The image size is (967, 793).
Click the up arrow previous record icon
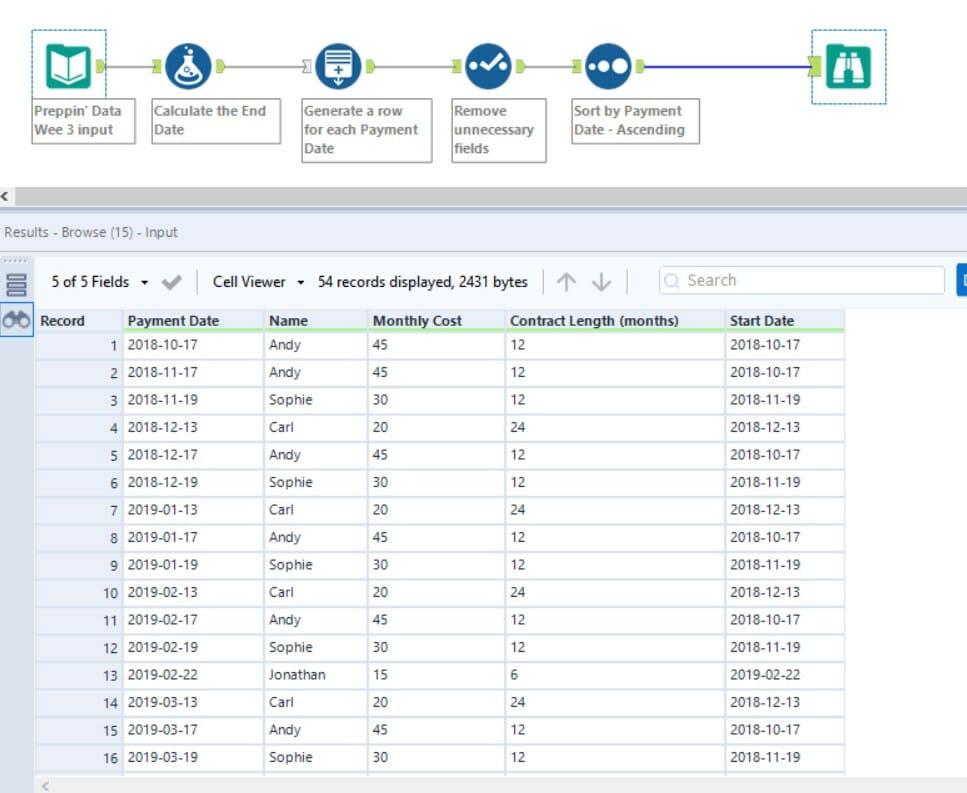coord(566,282)
